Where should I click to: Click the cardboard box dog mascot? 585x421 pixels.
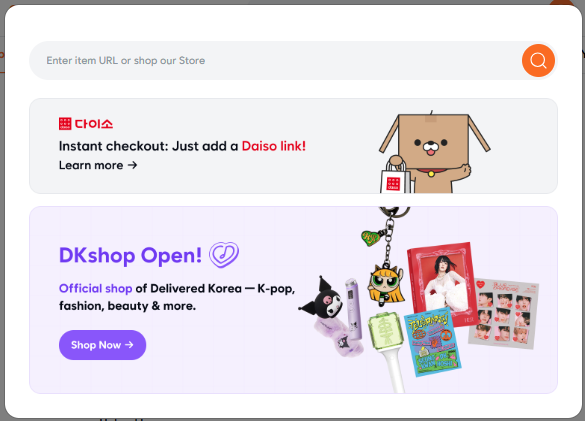pyautogui.click(x=435, y=152)
